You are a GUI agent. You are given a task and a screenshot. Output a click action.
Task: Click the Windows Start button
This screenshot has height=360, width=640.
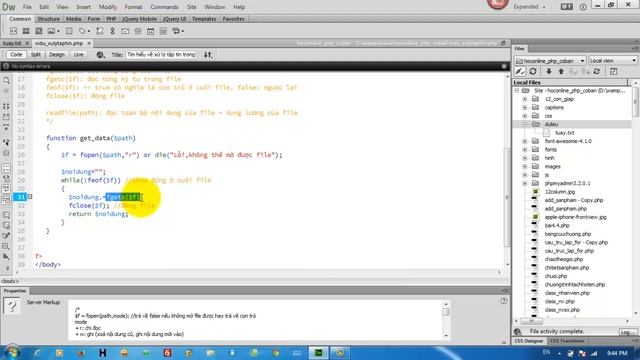(x=12, y=352)
